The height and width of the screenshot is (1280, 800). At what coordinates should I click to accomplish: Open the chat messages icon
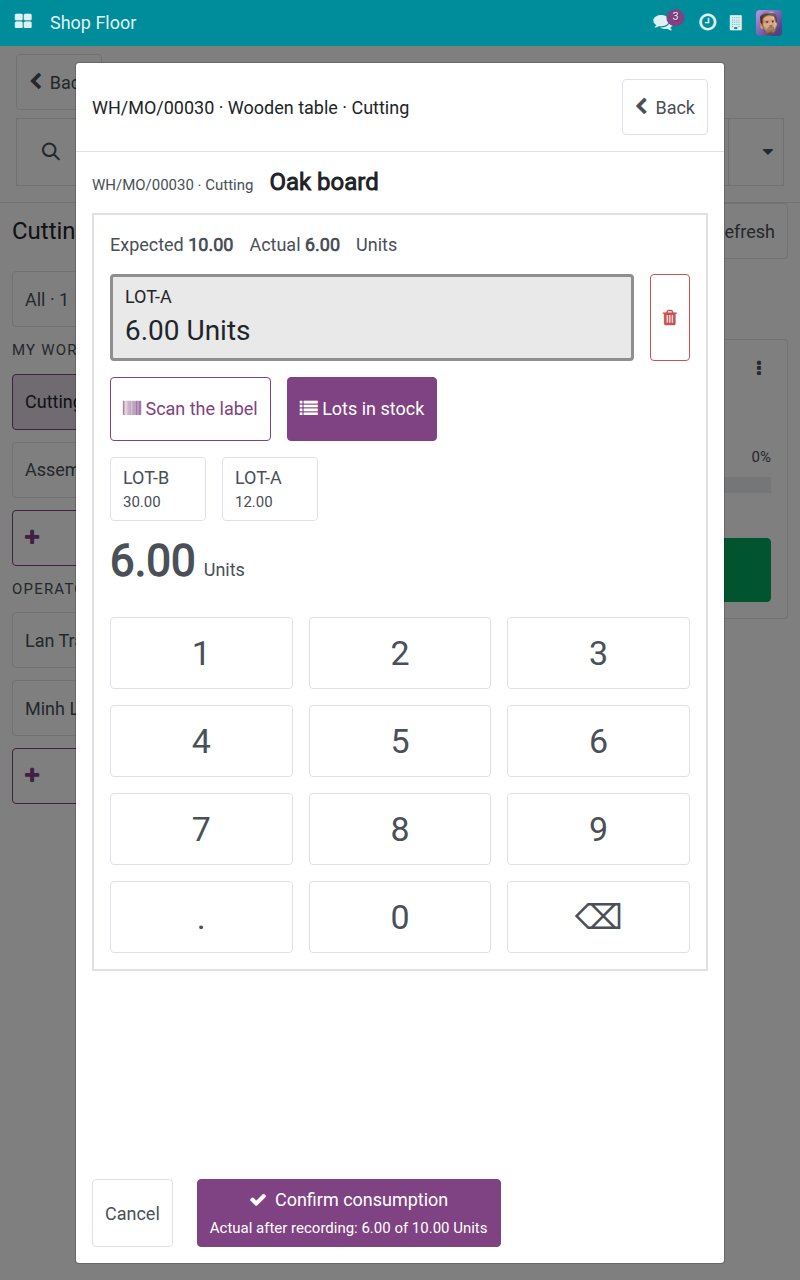665,22
